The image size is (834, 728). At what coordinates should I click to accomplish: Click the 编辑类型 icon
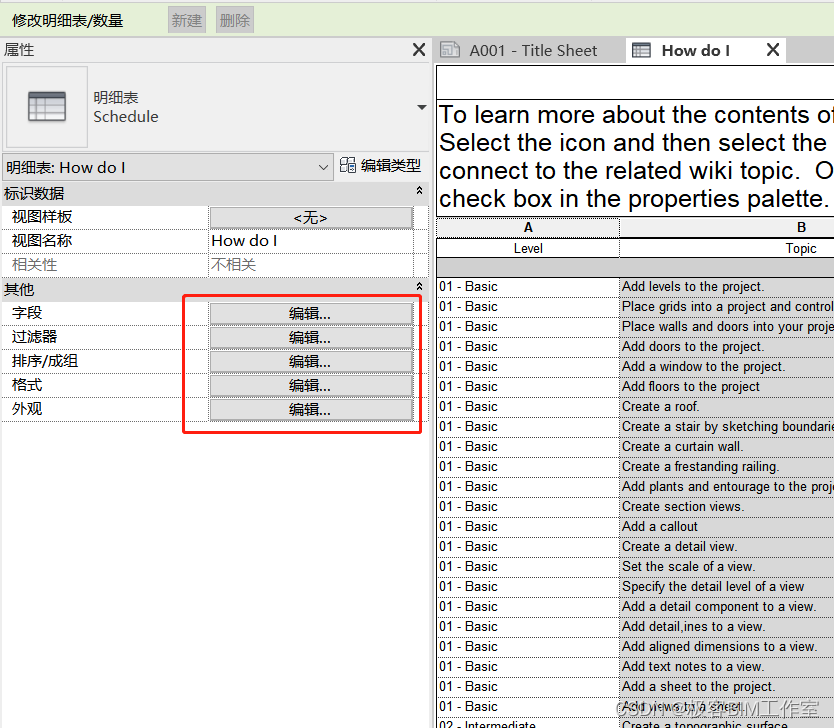tap(348, 165)
